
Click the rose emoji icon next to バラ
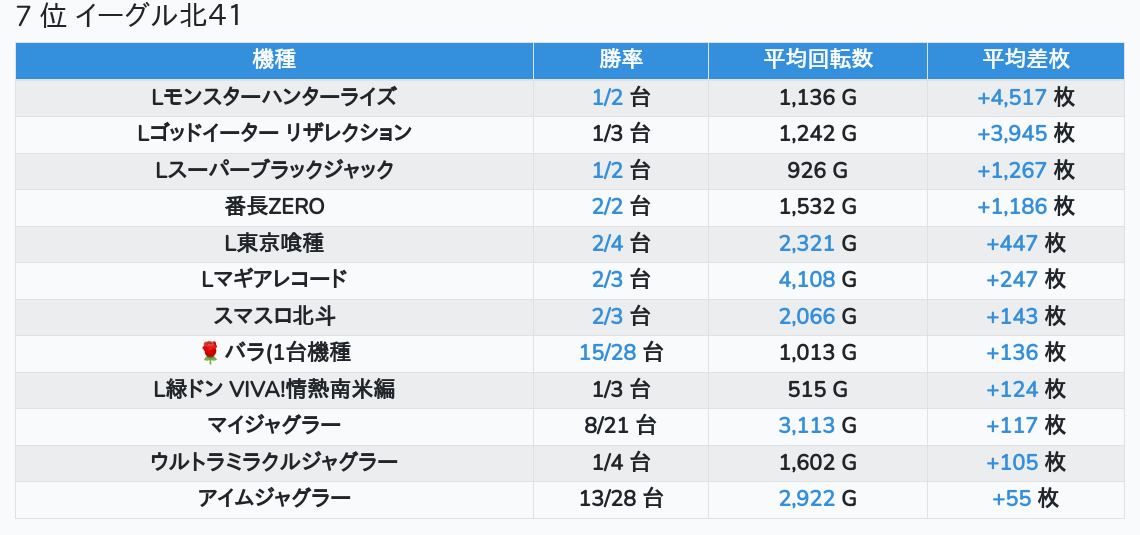[209, 353]
